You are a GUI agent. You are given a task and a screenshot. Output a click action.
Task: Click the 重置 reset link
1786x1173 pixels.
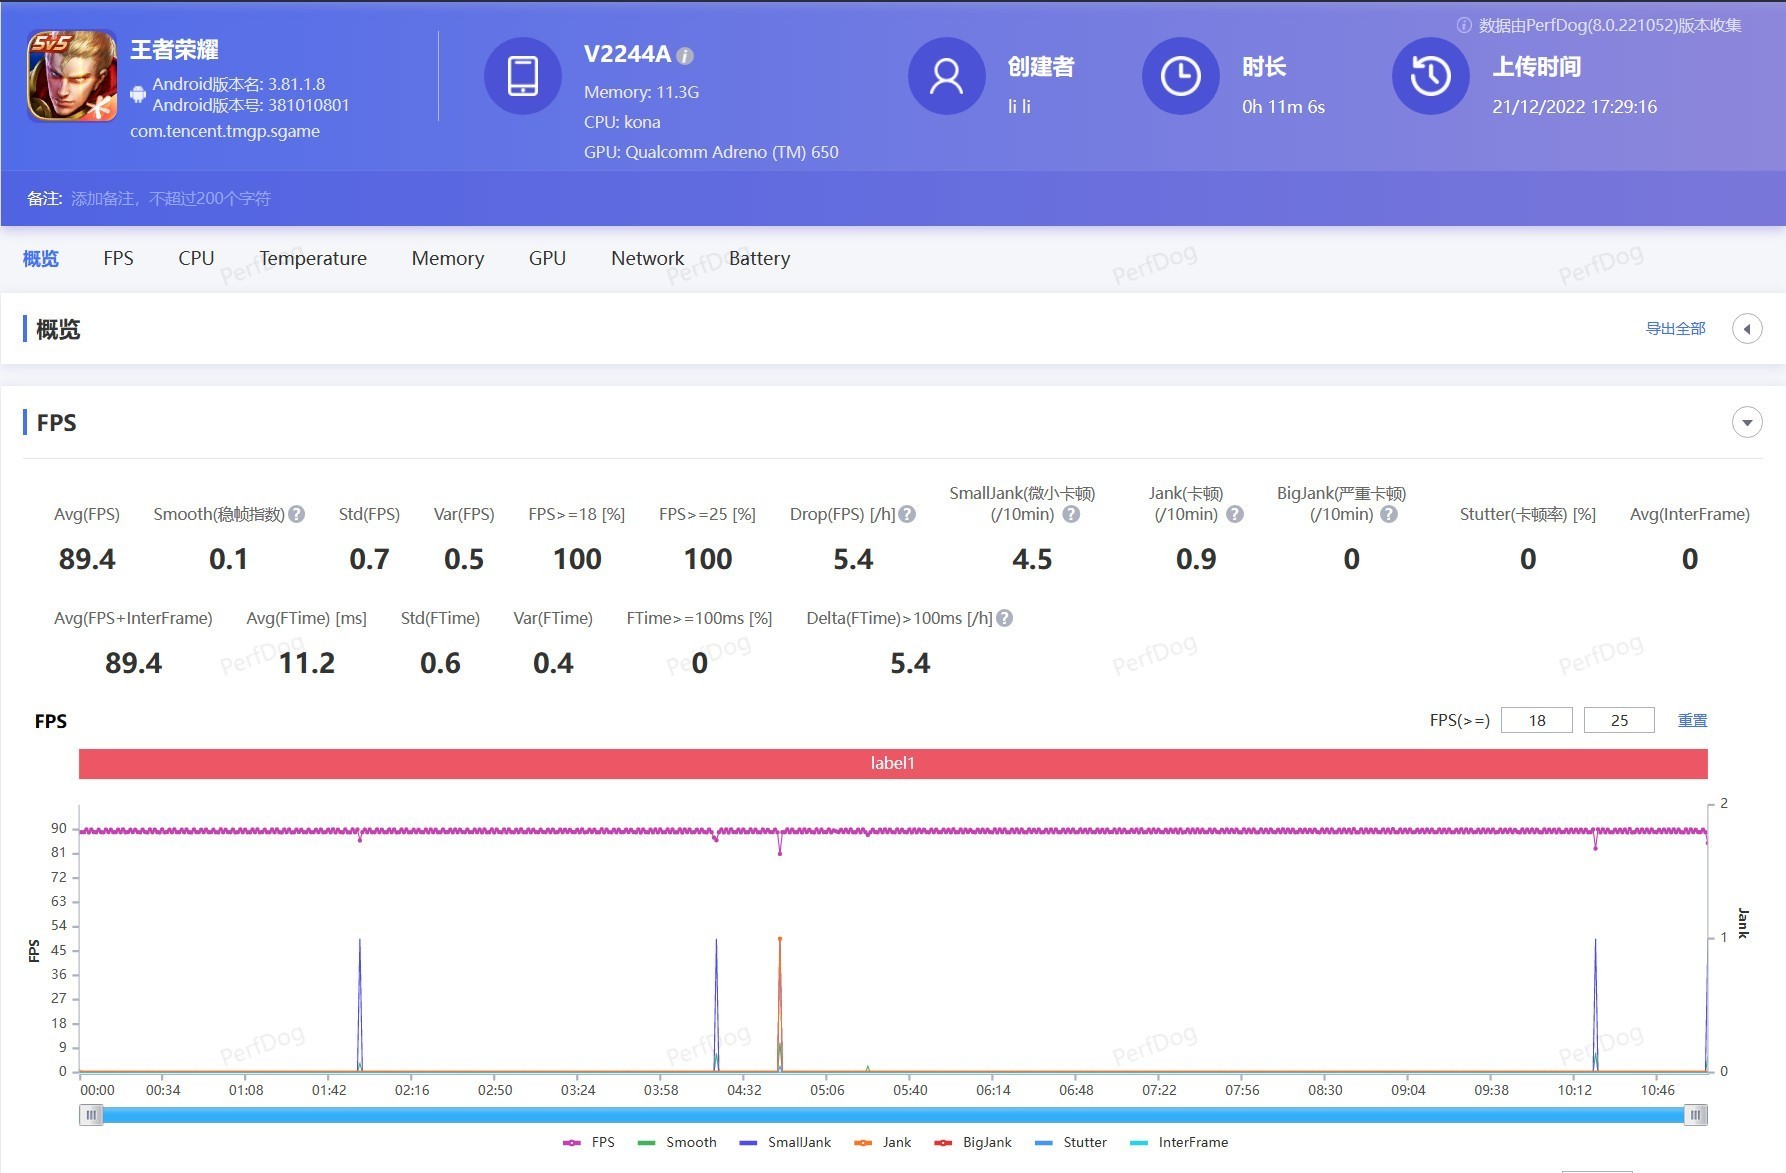pyautogui.click(x=1692, y=720)
